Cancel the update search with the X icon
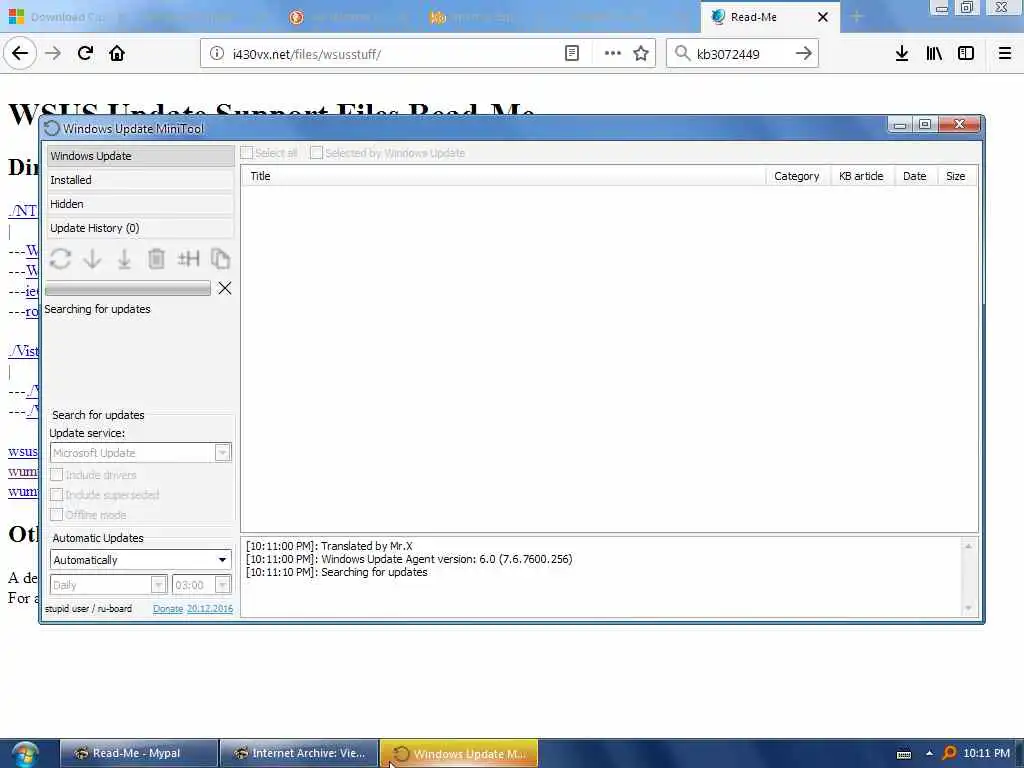This screenshot has width=1024, height=768. click(x=225, y=288)
